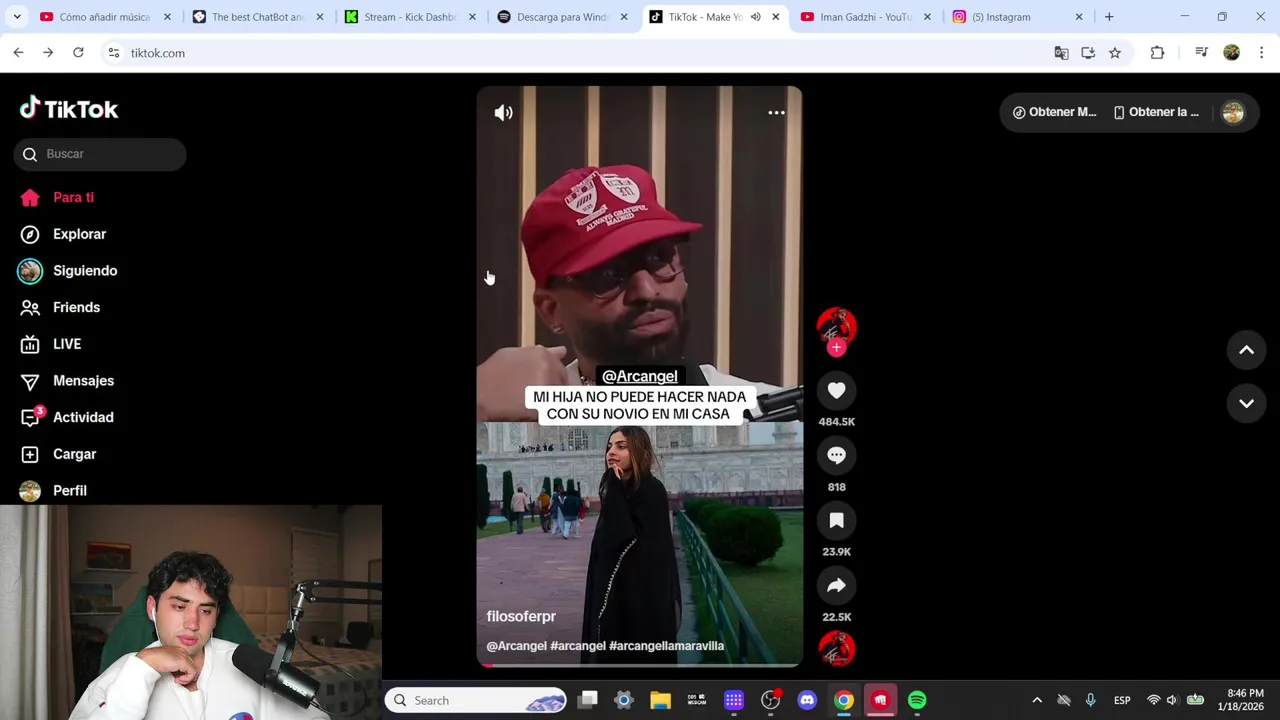Share the video via the arrow icon
The height and width of the screenshot is (720, 1280).
pyautogui.click(x=837, y=586)
